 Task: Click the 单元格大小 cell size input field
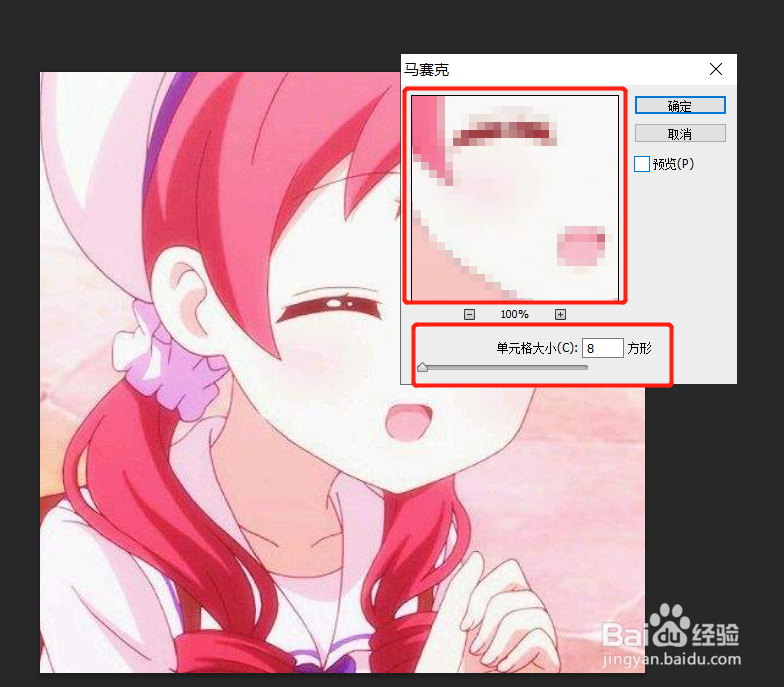(602, 348)
